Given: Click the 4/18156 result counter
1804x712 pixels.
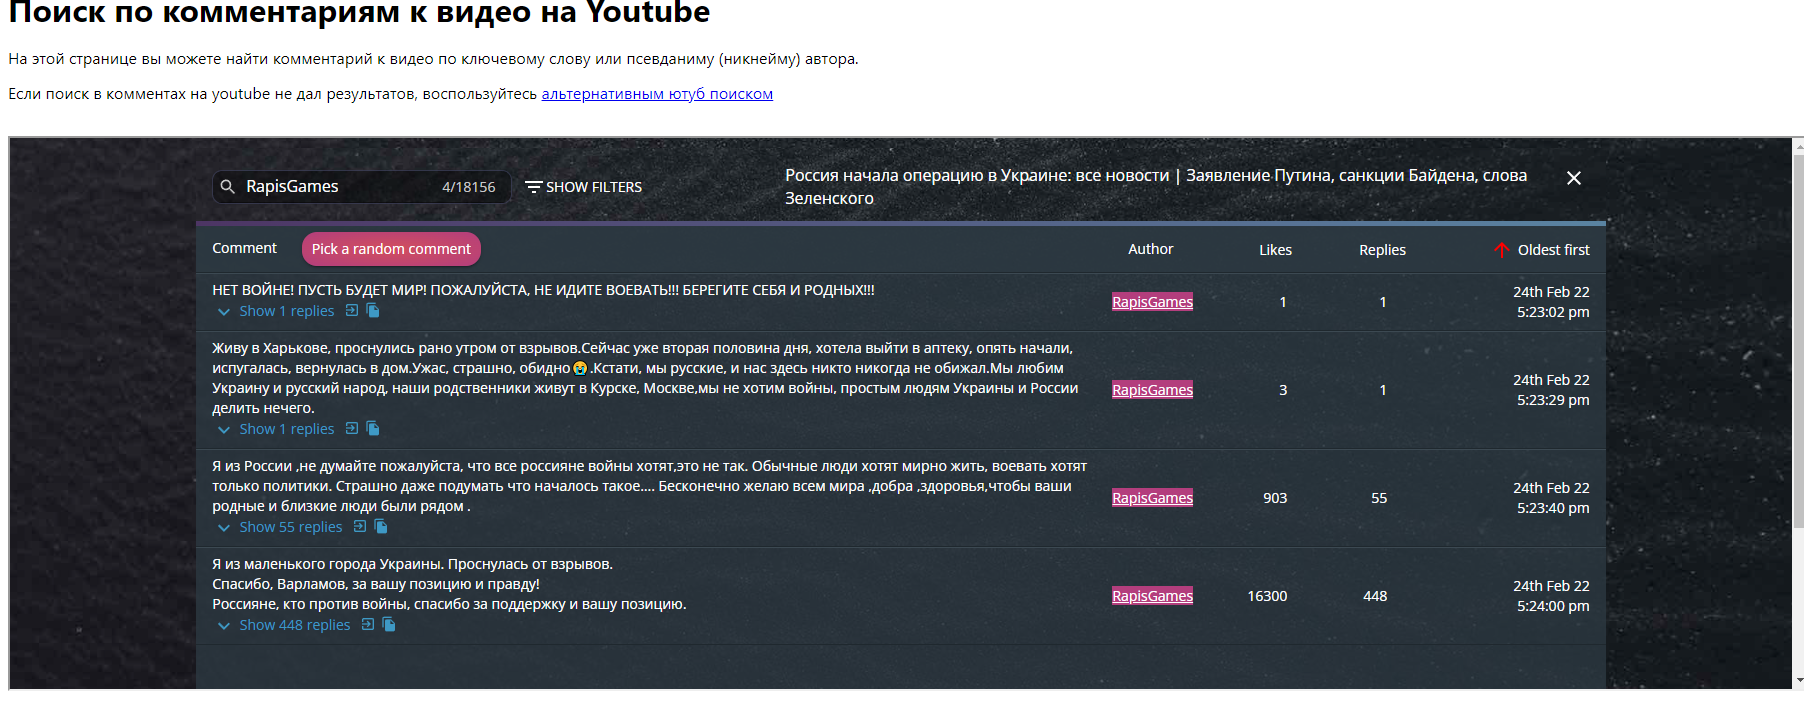Looking at the screenshot, I should 469,187.
